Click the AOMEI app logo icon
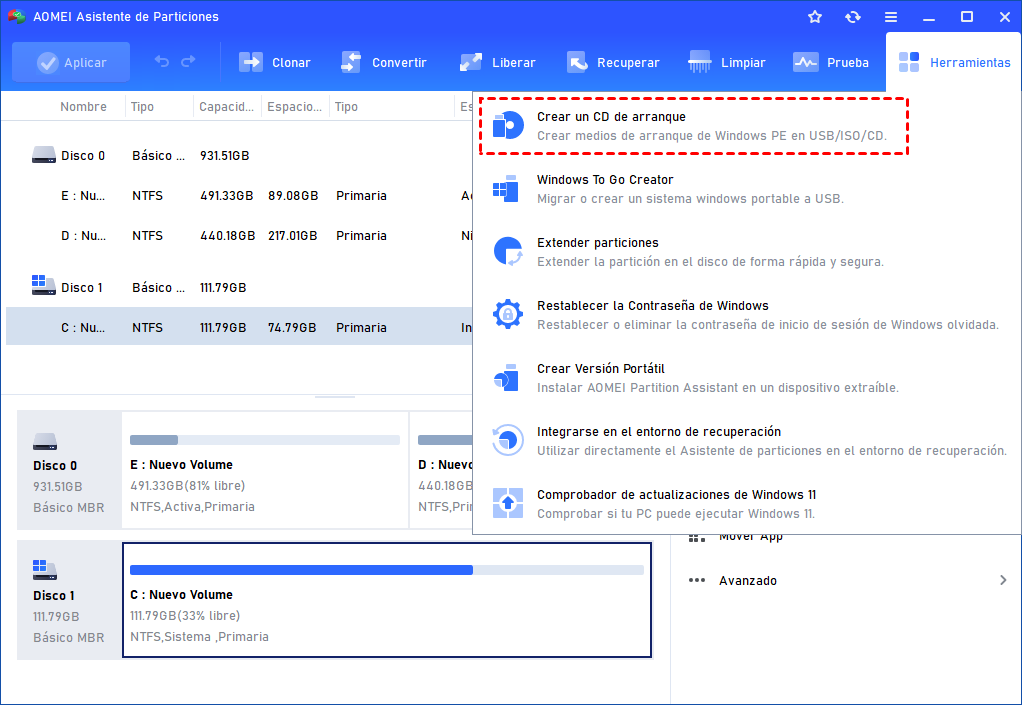 [x=16, y=16]
